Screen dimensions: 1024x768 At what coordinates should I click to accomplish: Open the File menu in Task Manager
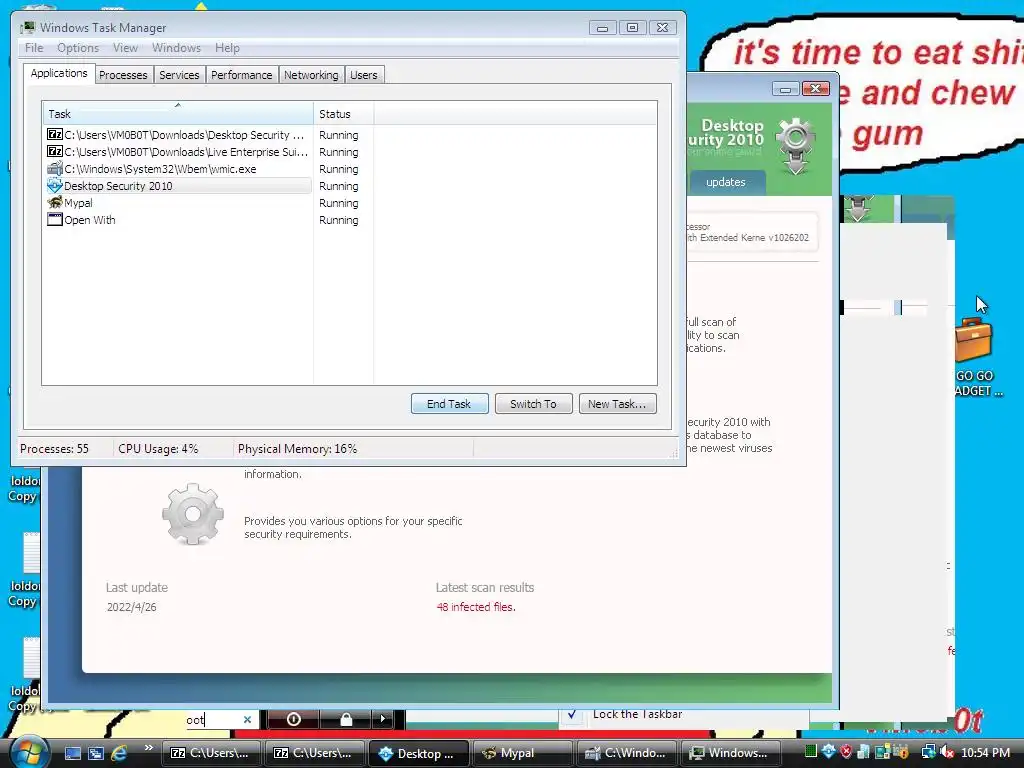(x=34, y=48)
